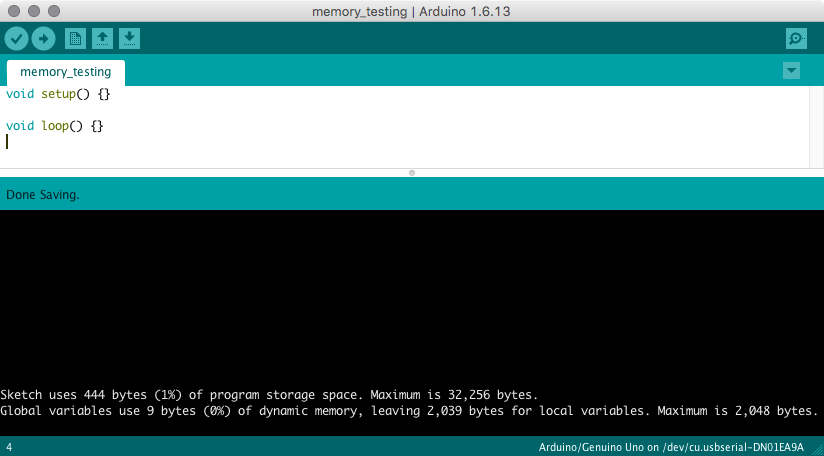Select the memory_testing tab
Image resolution: width=824 pixels, height=456 pixels.
tap(66, 72)
